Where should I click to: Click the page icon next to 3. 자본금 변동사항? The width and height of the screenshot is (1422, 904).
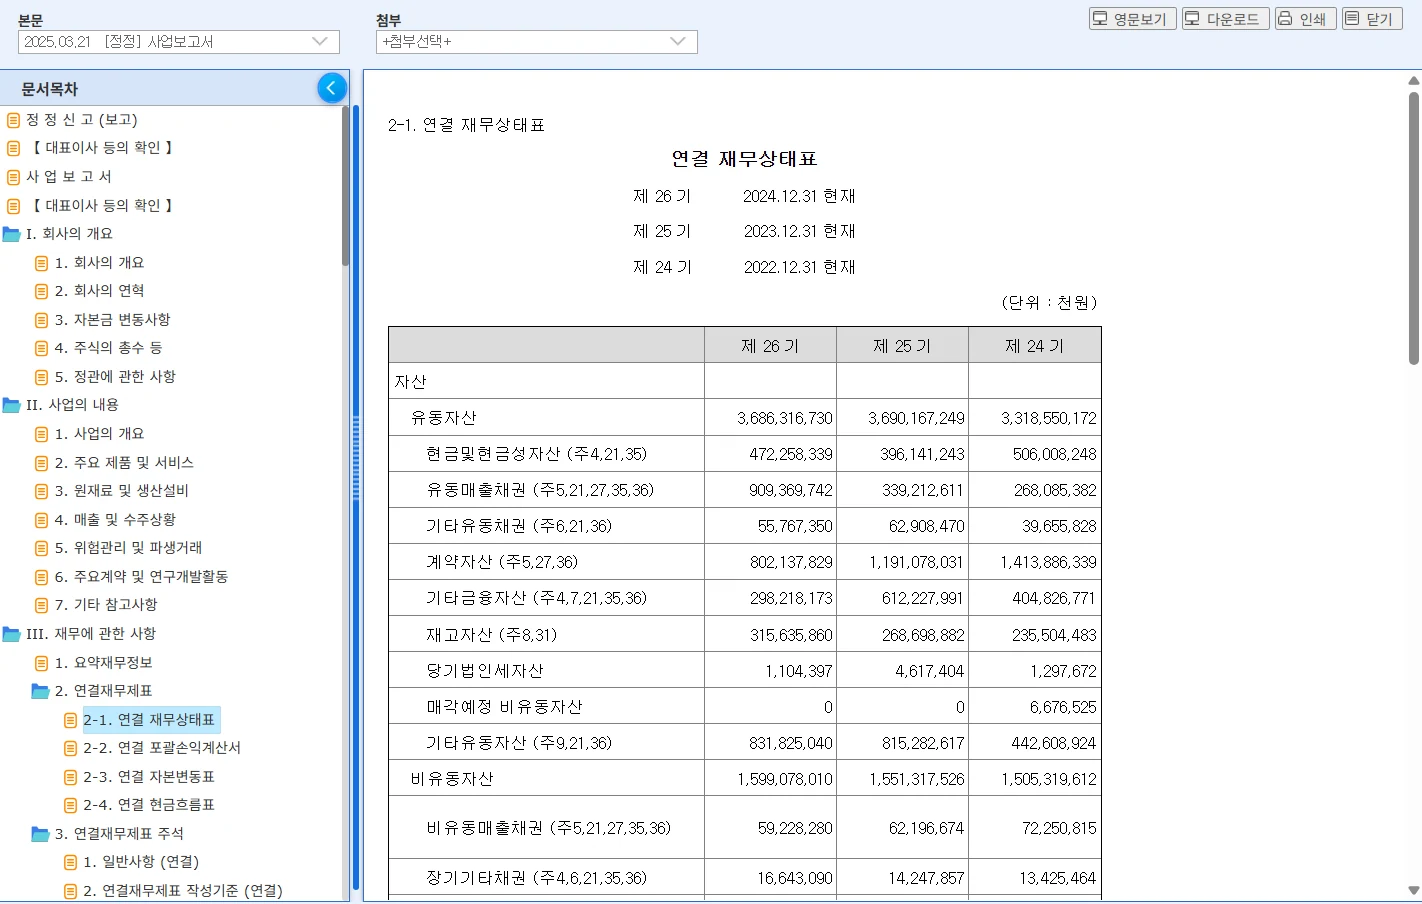pyautogui.click(x=41, y=320)
